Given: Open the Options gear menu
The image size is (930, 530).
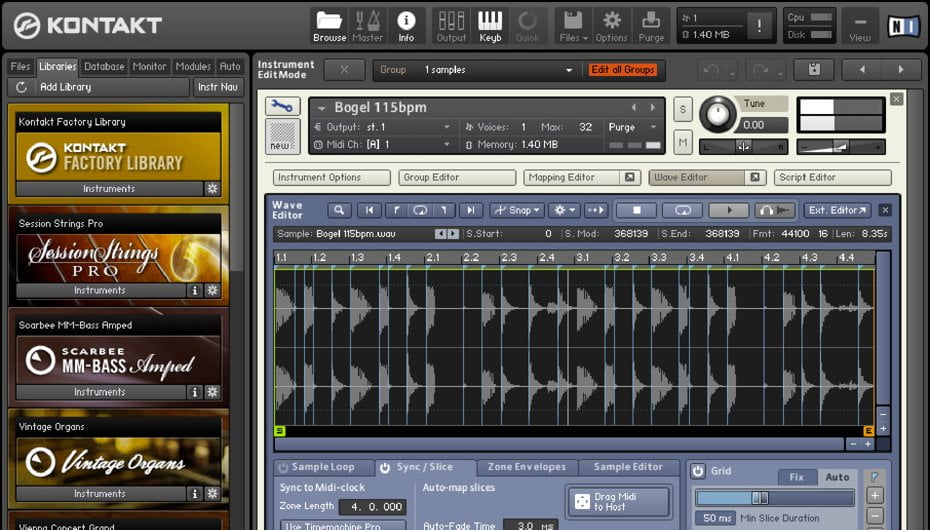Looking at the screenshot, I should 611,25.
